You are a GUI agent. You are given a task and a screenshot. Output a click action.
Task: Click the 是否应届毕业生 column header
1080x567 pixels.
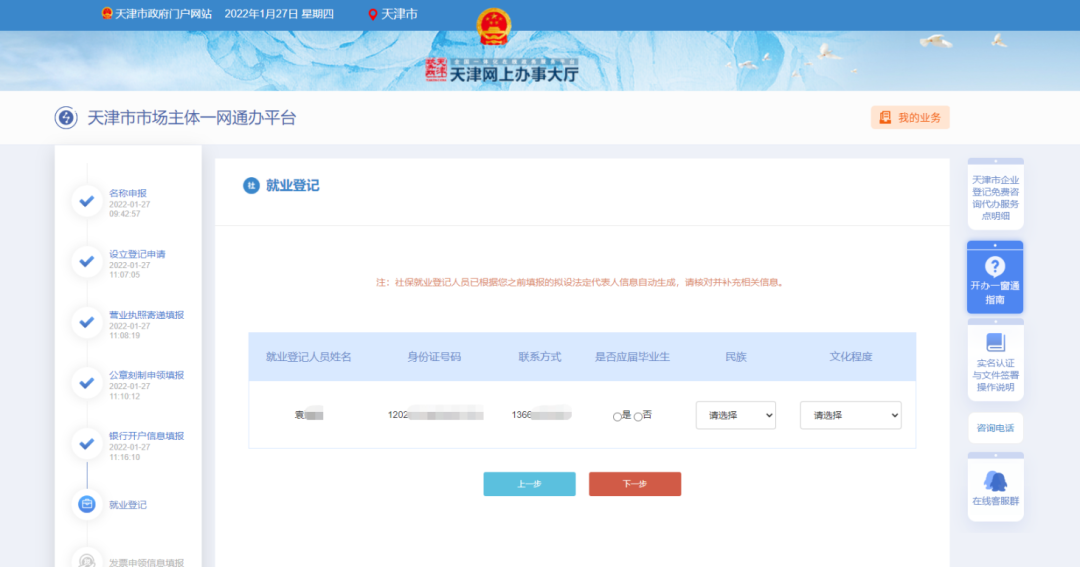(632, 357)
